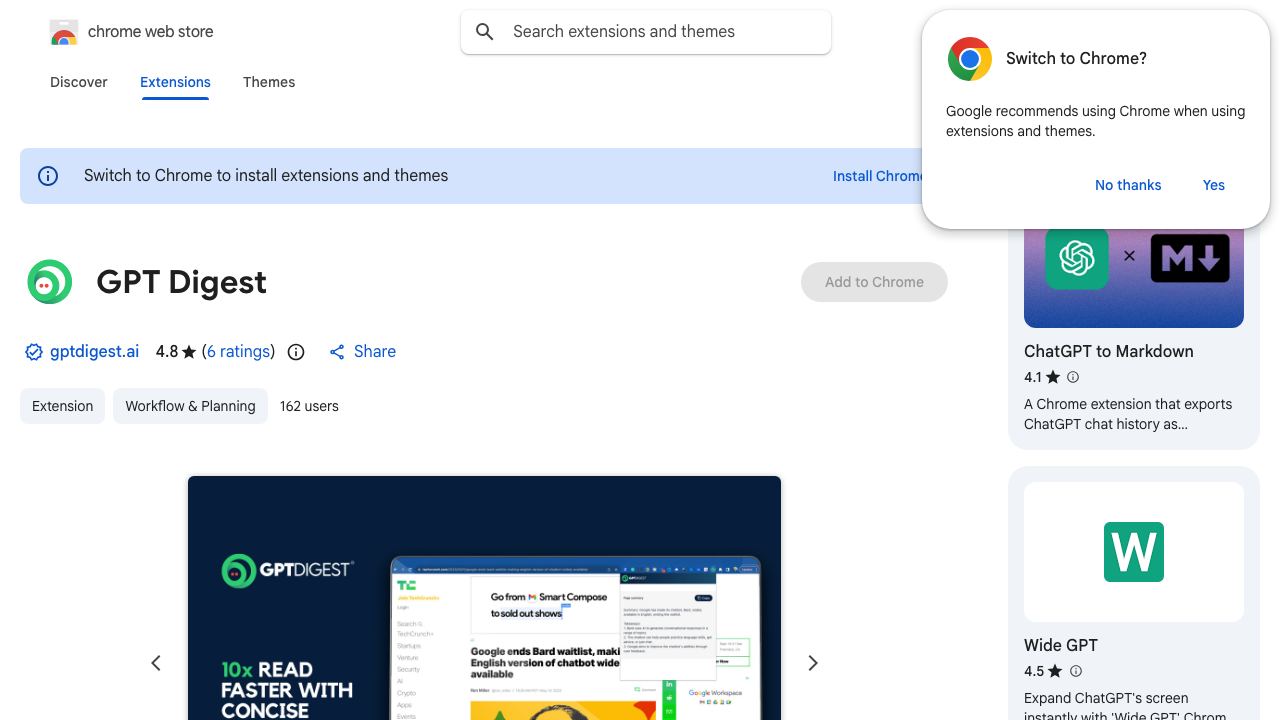This screenshot has height=720, width=1280.
Task: Select the Extensions tab
Action: click(175, 82)
